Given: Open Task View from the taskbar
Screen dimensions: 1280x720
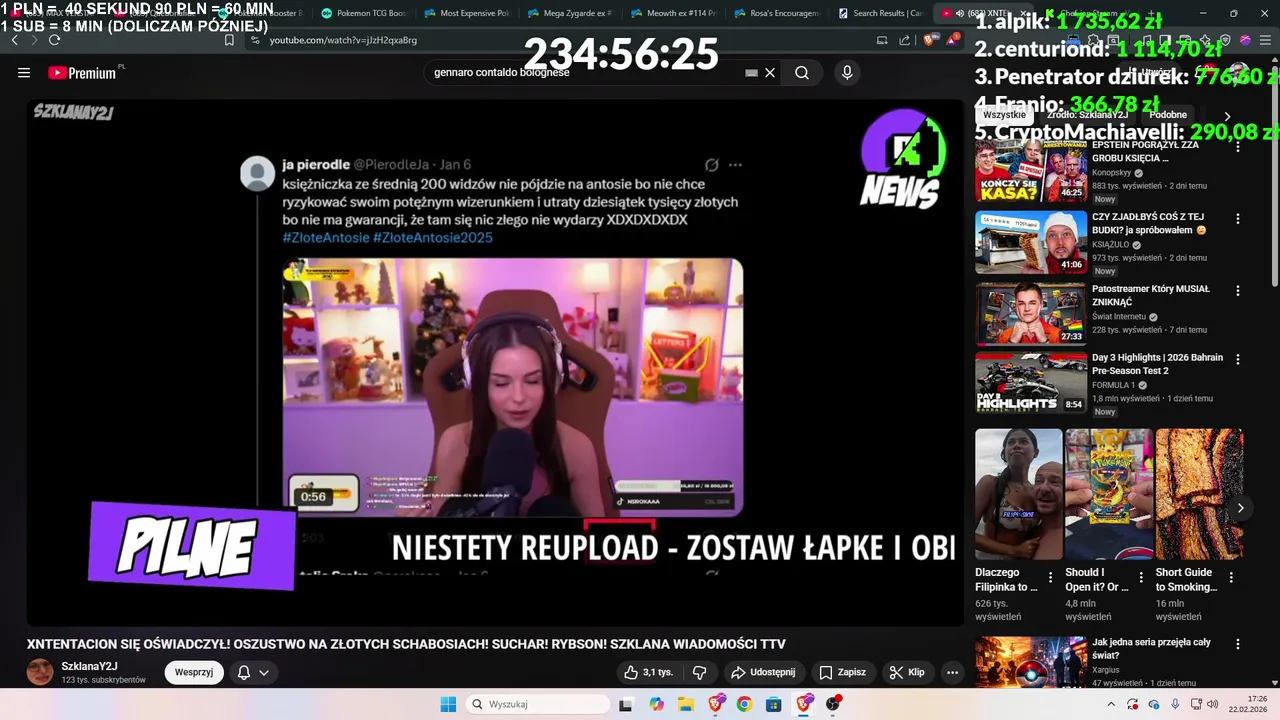Looking at the screenshot, I should pyautogui.click(x=626, y=704).
